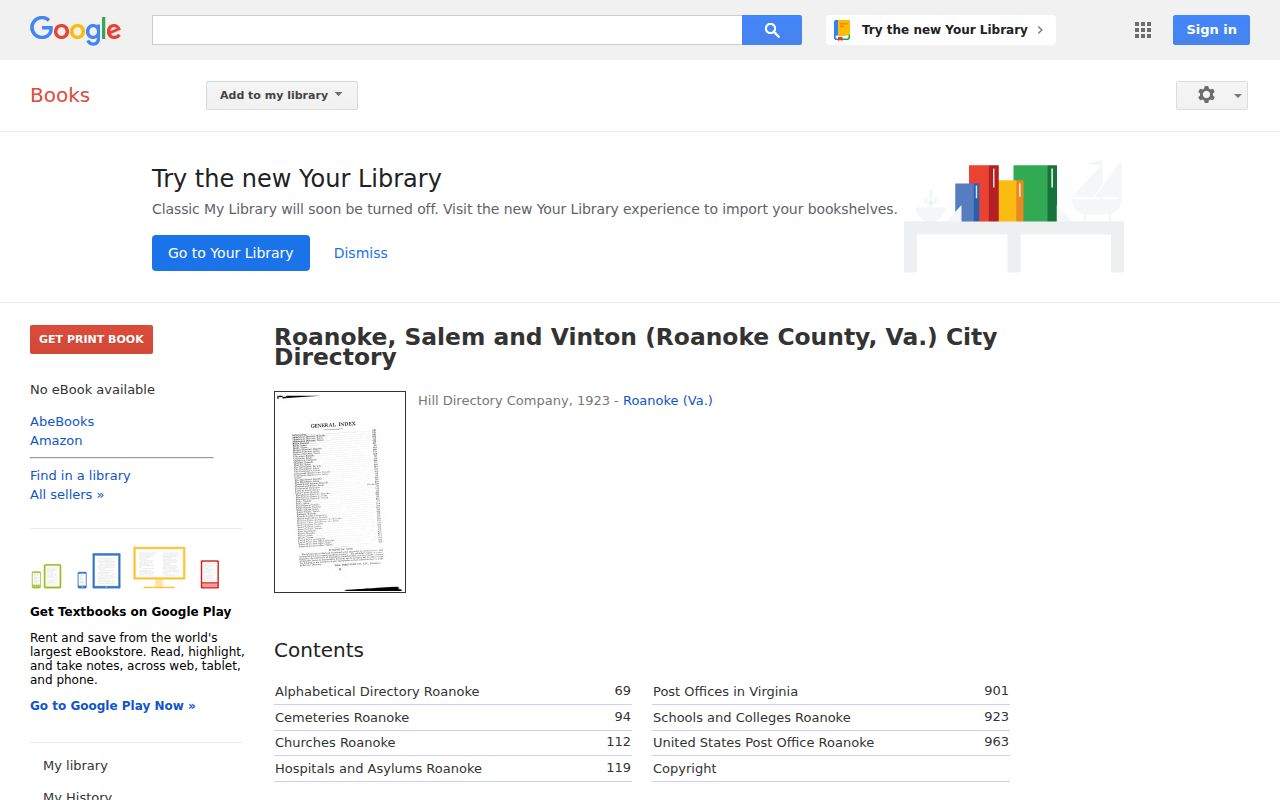The height and width of the screenshot is (800, 1280).
Task: Open the Amazon seller link
Action: (56, 440)
